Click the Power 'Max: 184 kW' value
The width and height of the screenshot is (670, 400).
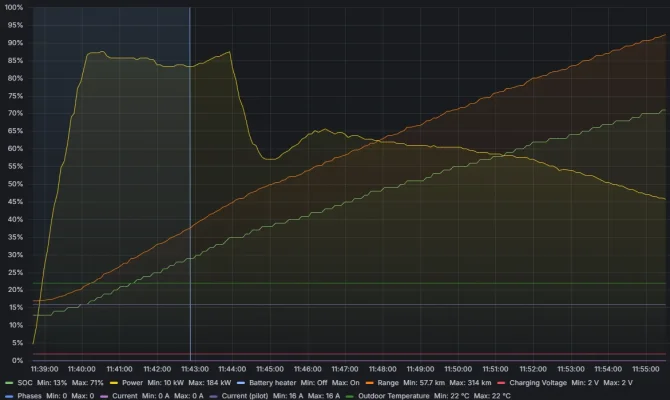pyautogui.click(x=209, y=383)
